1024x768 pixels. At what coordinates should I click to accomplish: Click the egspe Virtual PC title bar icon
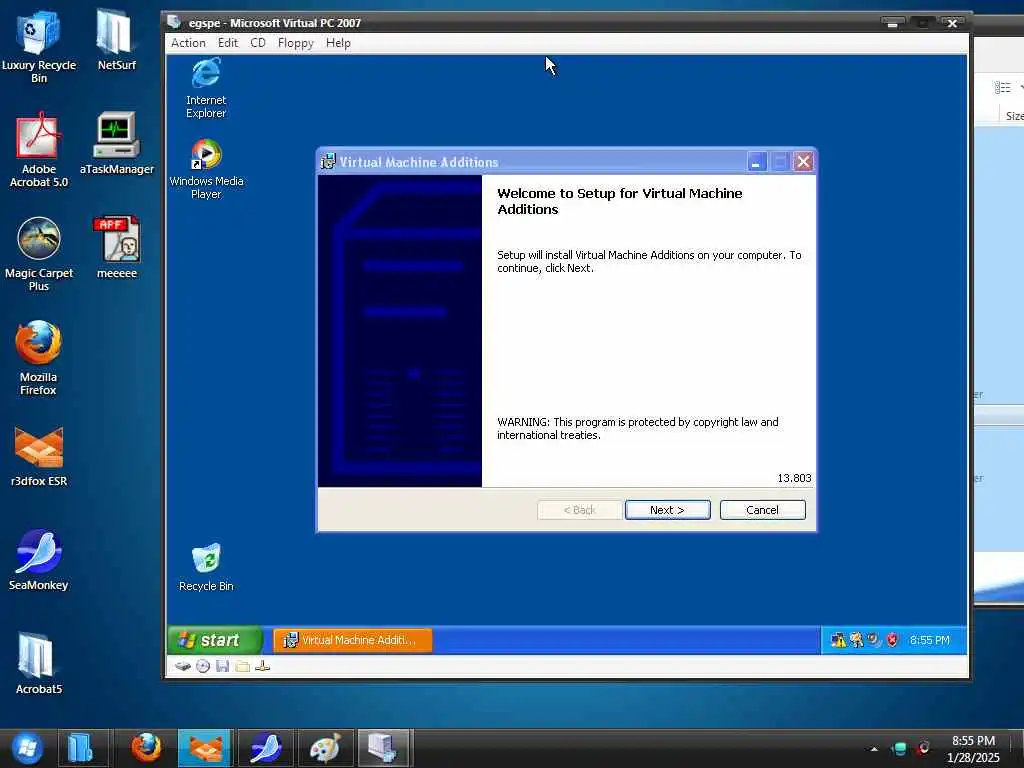[174, 22]
